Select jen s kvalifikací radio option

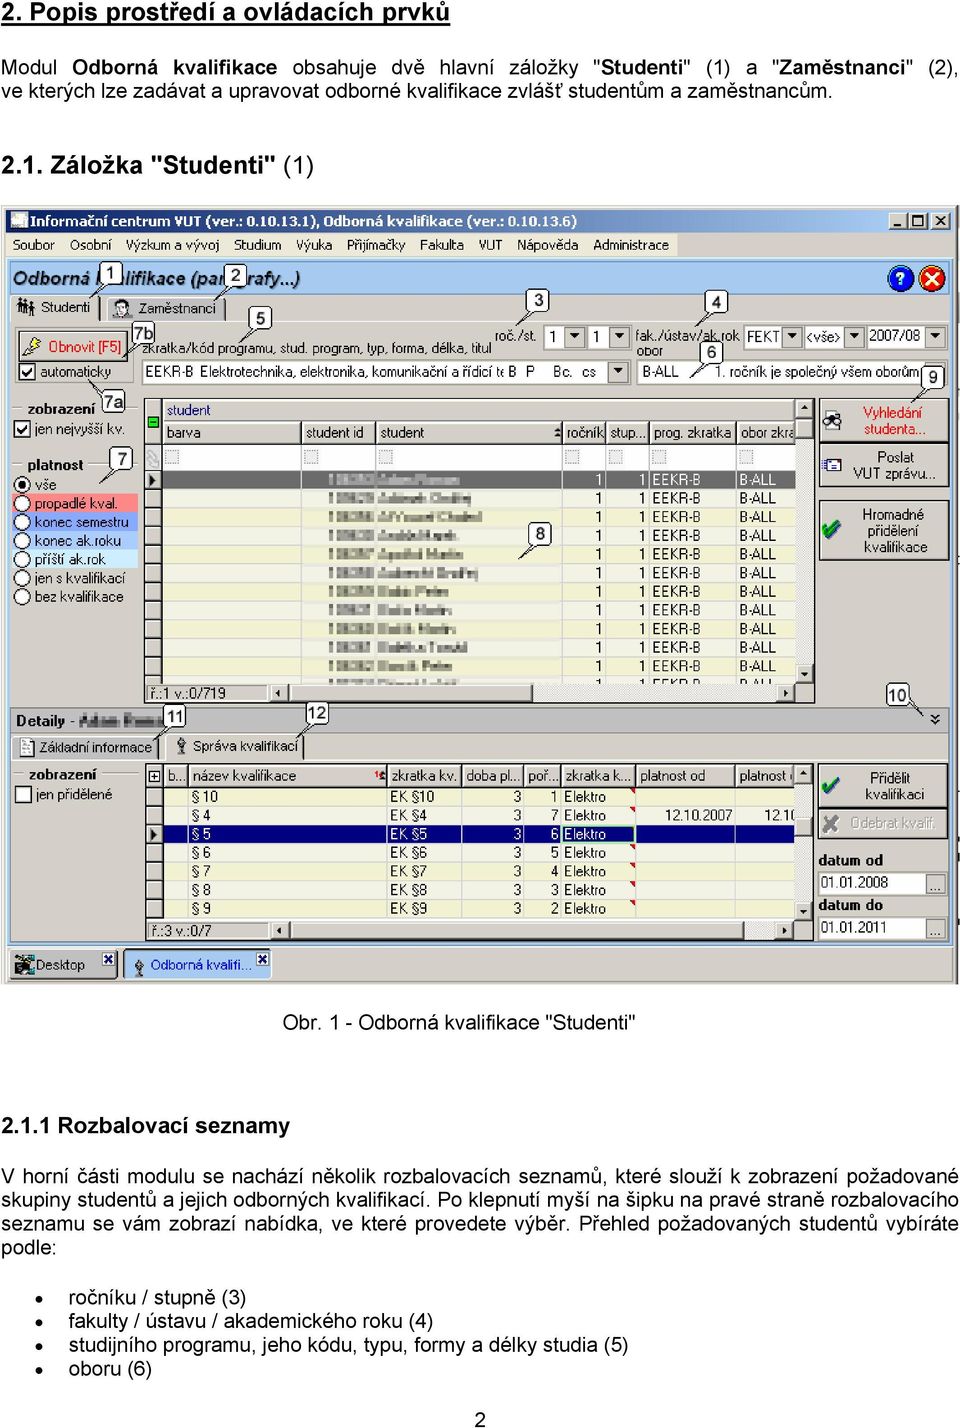[22, 578]
